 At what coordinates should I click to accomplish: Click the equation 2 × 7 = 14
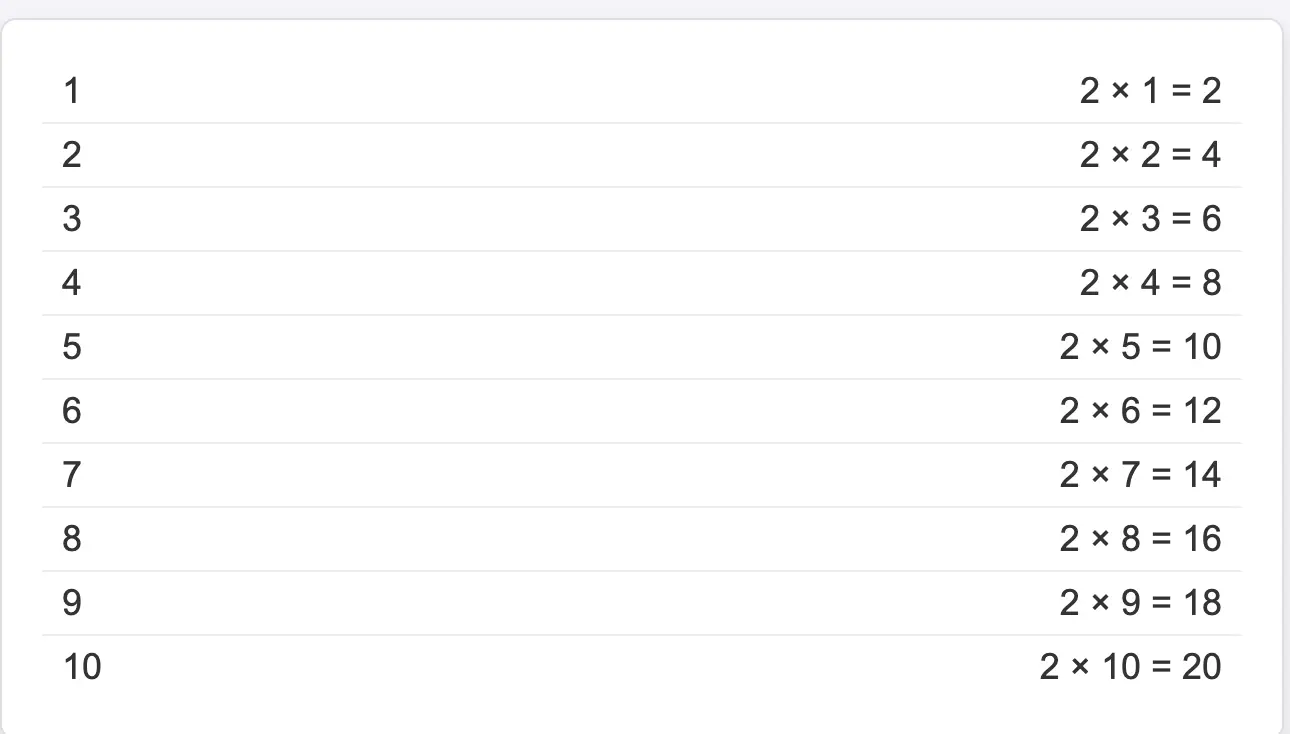point(1141,475)
